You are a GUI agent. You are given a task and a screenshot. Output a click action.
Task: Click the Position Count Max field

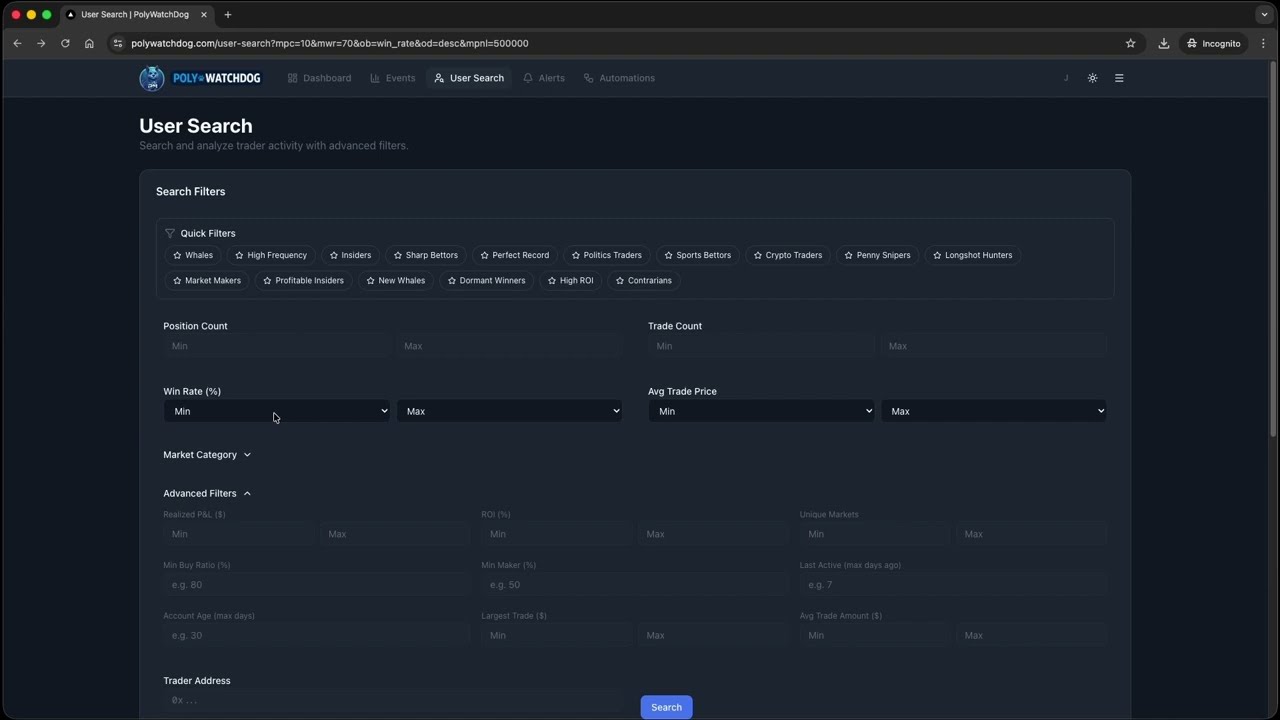[509, 346]
